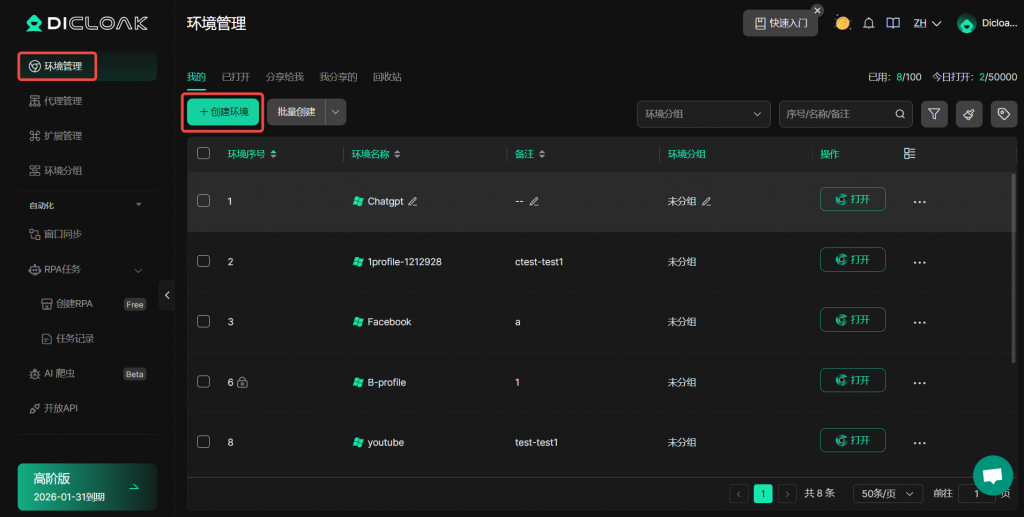Click the gold coin rewards icon
This screenshot has height=517, width=1024.
point(843,23)
